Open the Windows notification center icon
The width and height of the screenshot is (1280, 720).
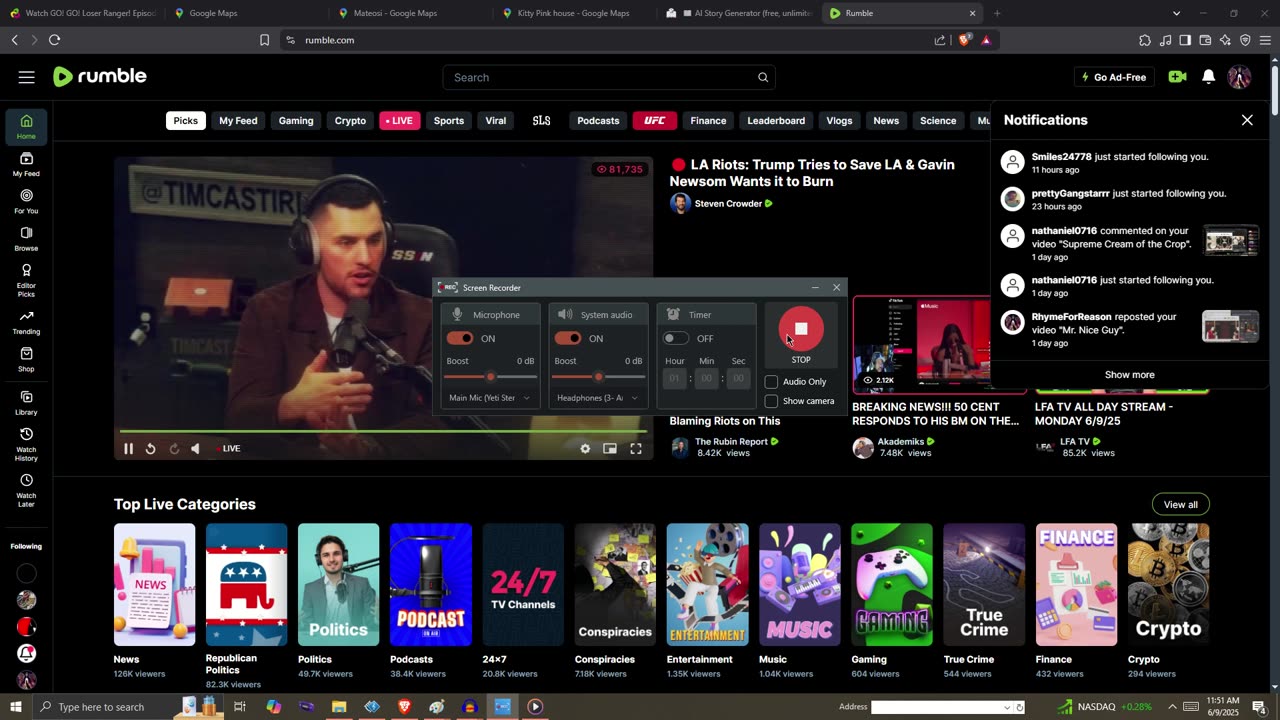pos(1259,707)
